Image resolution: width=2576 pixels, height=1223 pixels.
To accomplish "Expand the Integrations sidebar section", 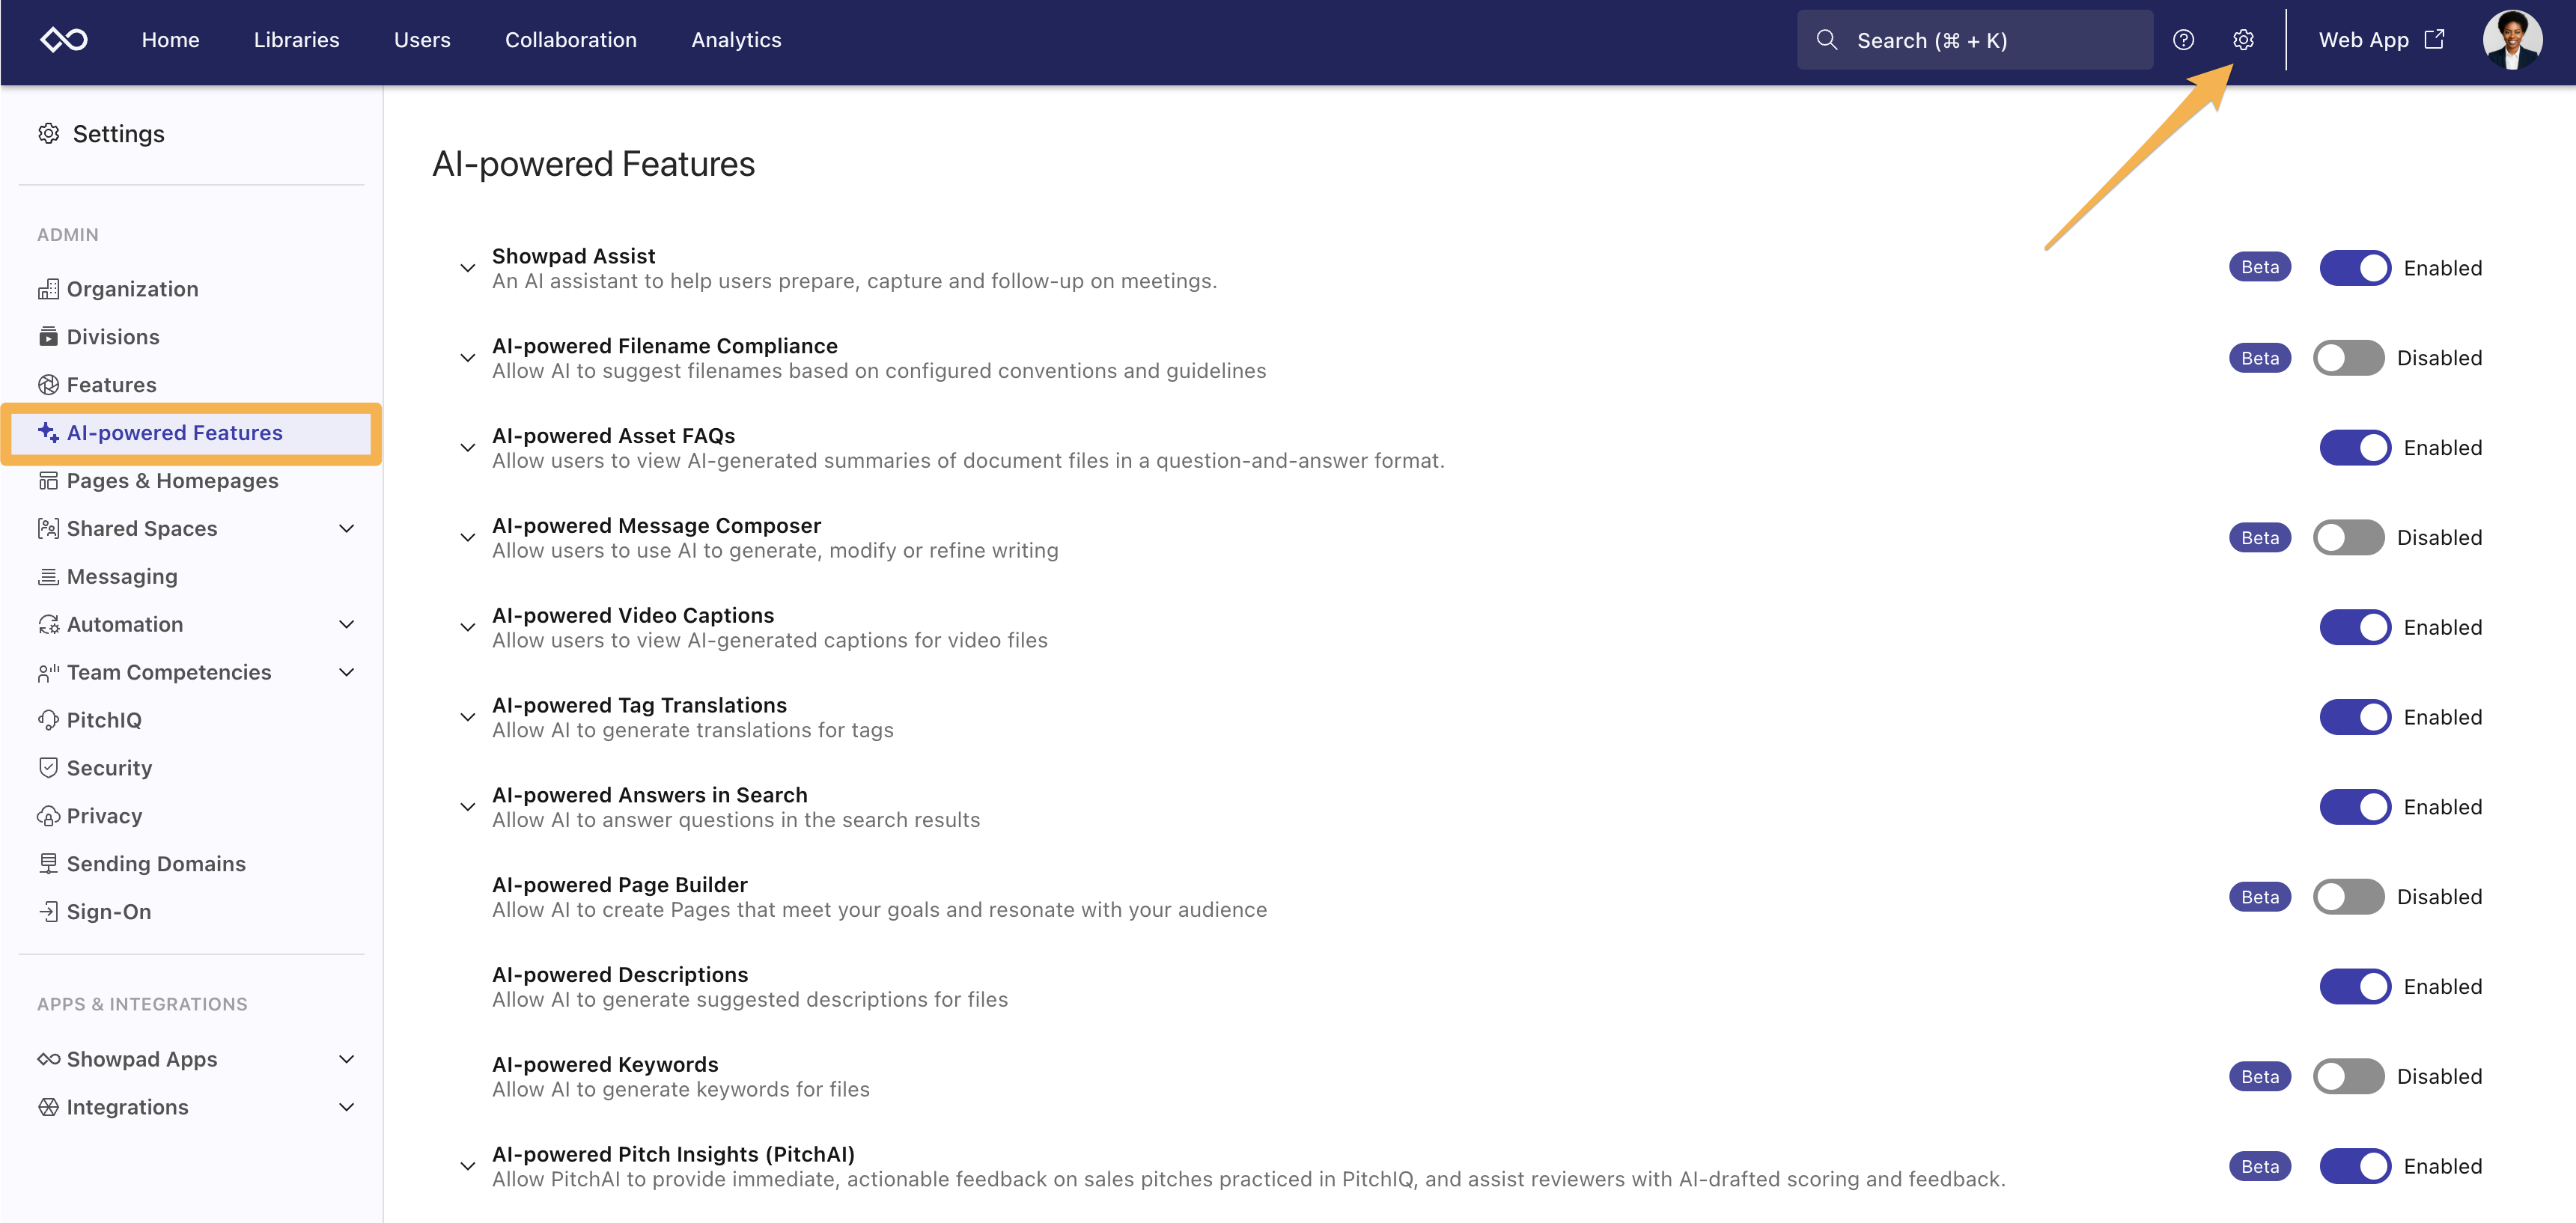I will coord(346,1108).
